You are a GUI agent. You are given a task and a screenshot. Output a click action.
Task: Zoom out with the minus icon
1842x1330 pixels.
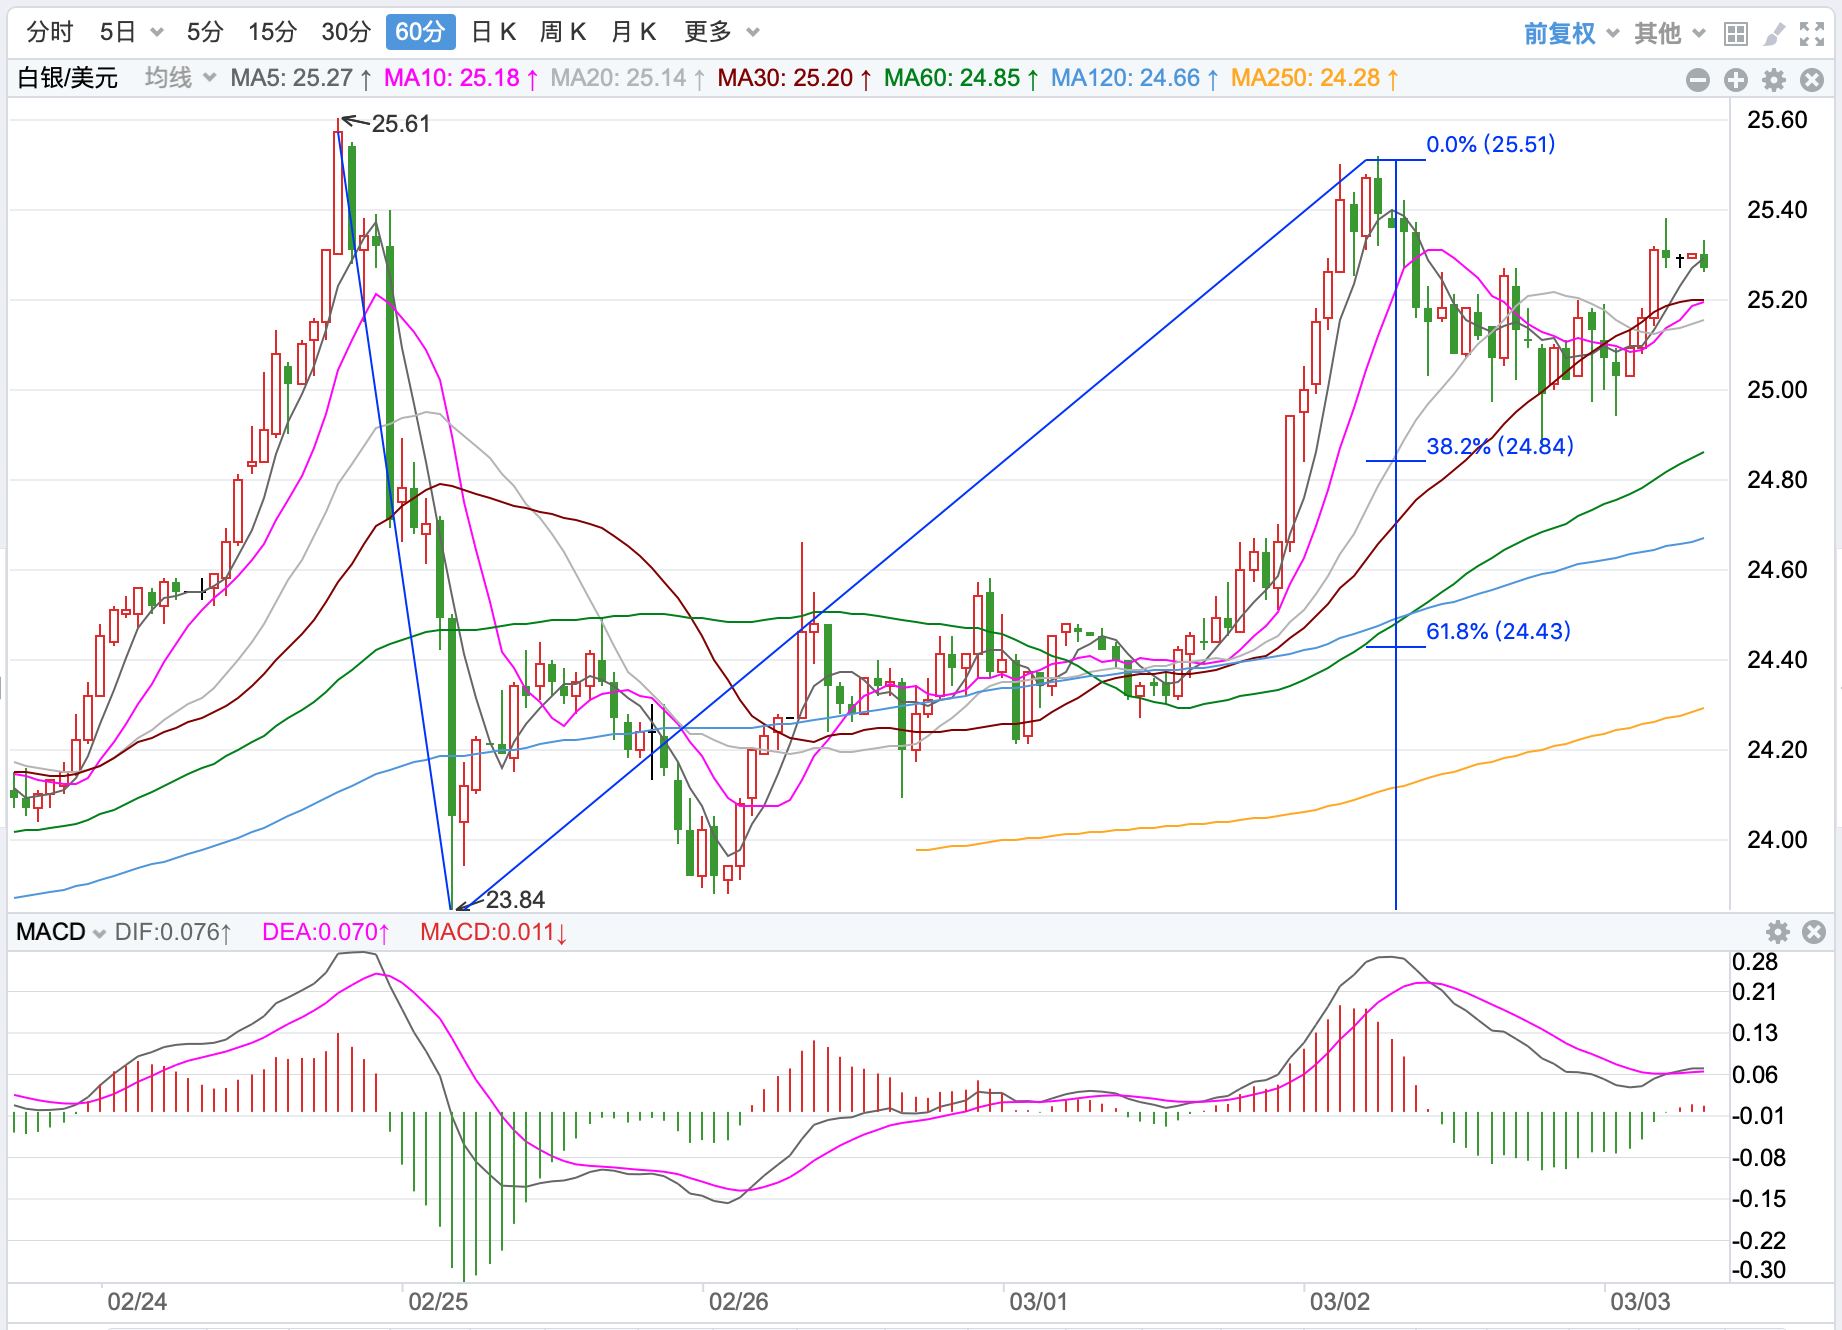pyautogui.click(x=1698, y=80)
